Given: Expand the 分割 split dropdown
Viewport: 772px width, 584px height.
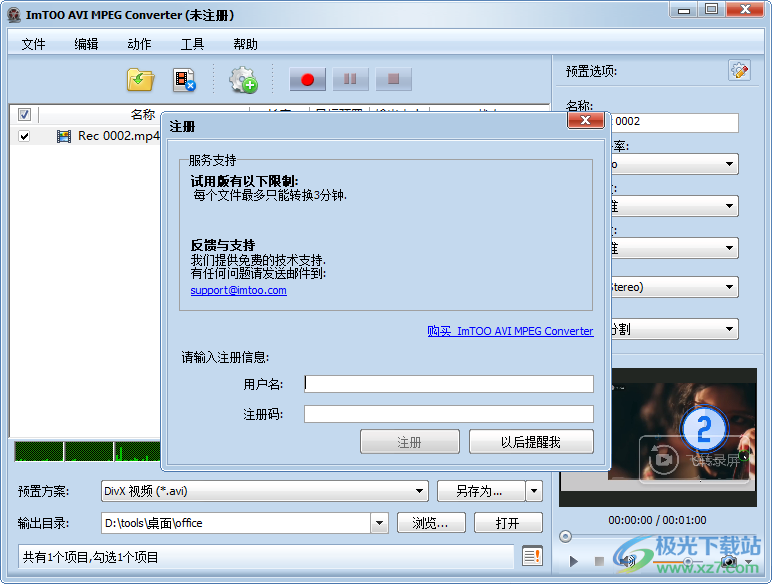Looking at the screenshot, I should point(729,329).
